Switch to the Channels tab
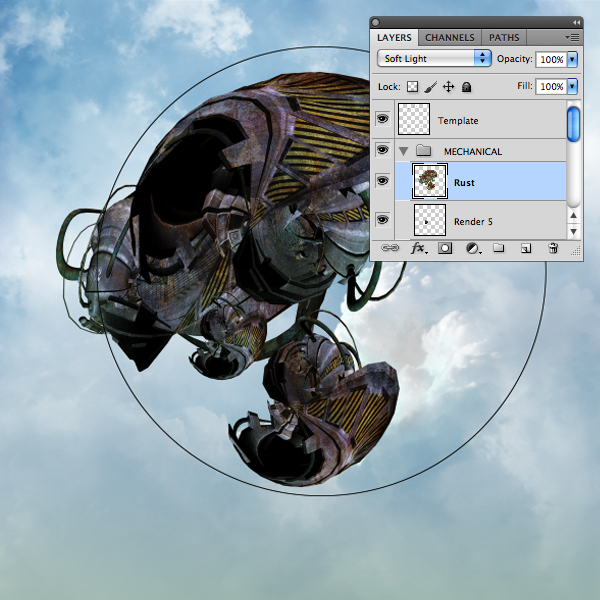 450,38
